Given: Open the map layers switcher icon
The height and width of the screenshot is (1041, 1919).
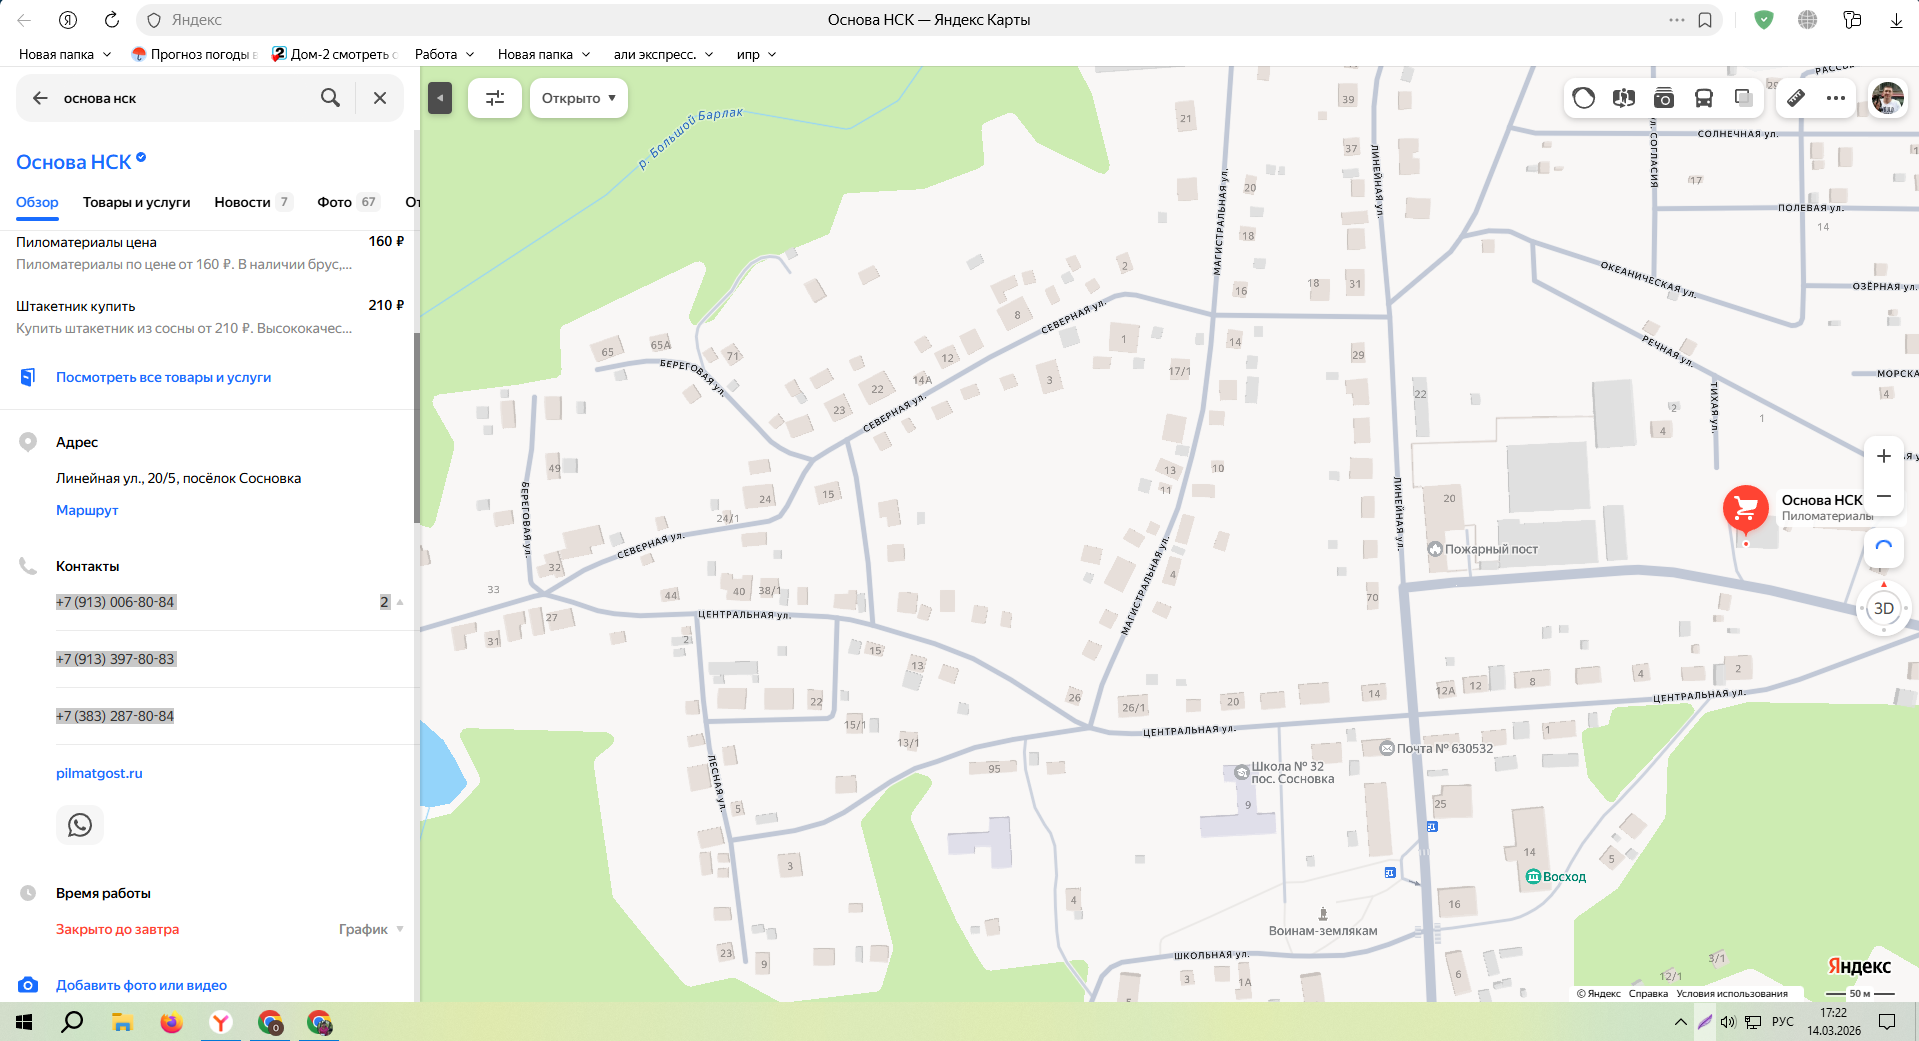Looking at the screenshot, I should (x=1744, y=98).
